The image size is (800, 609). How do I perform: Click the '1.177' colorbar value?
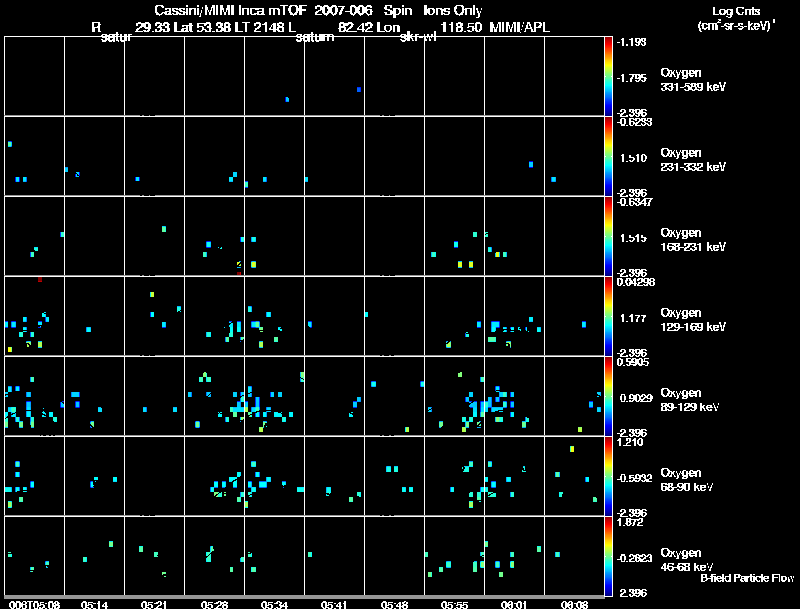633,318
